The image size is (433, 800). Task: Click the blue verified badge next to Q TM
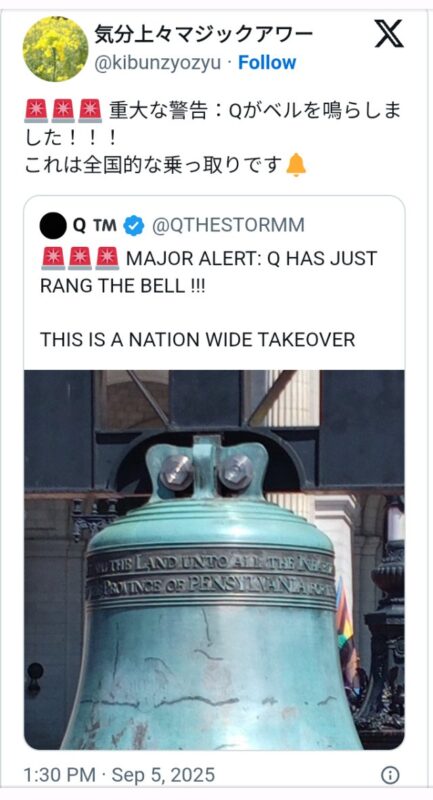[x=134, y=226]
